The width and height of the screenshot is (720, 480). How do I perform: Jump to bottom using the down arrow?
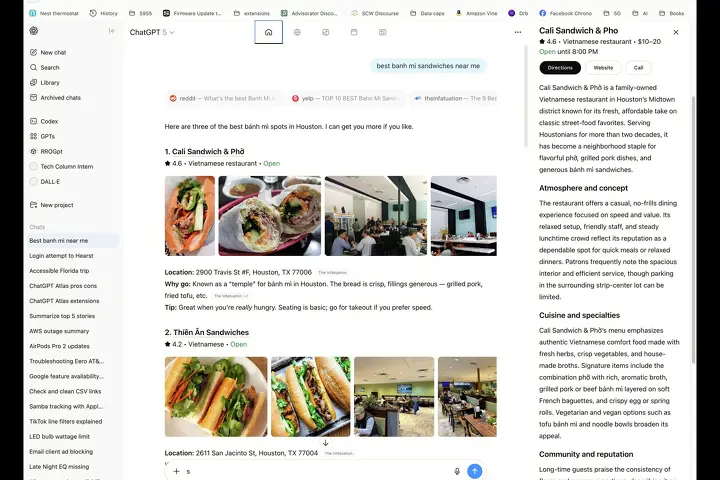coord(325,443)
